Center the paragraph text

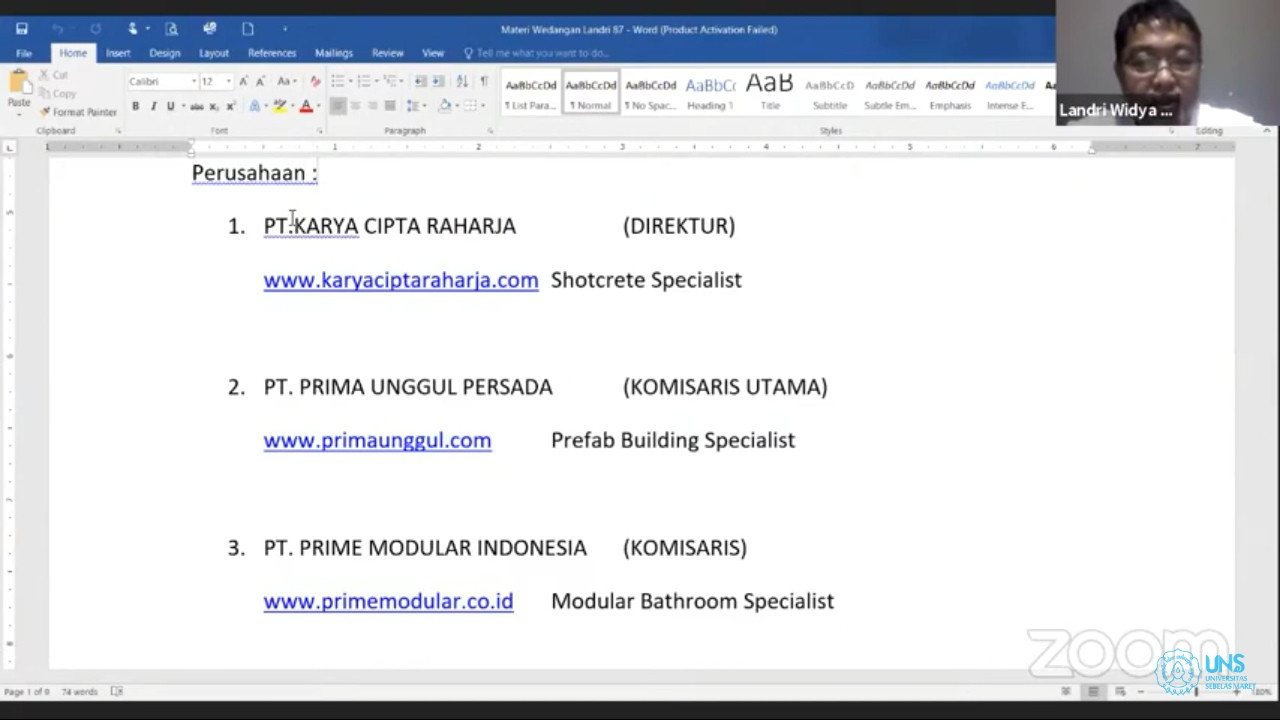[356, 106]
